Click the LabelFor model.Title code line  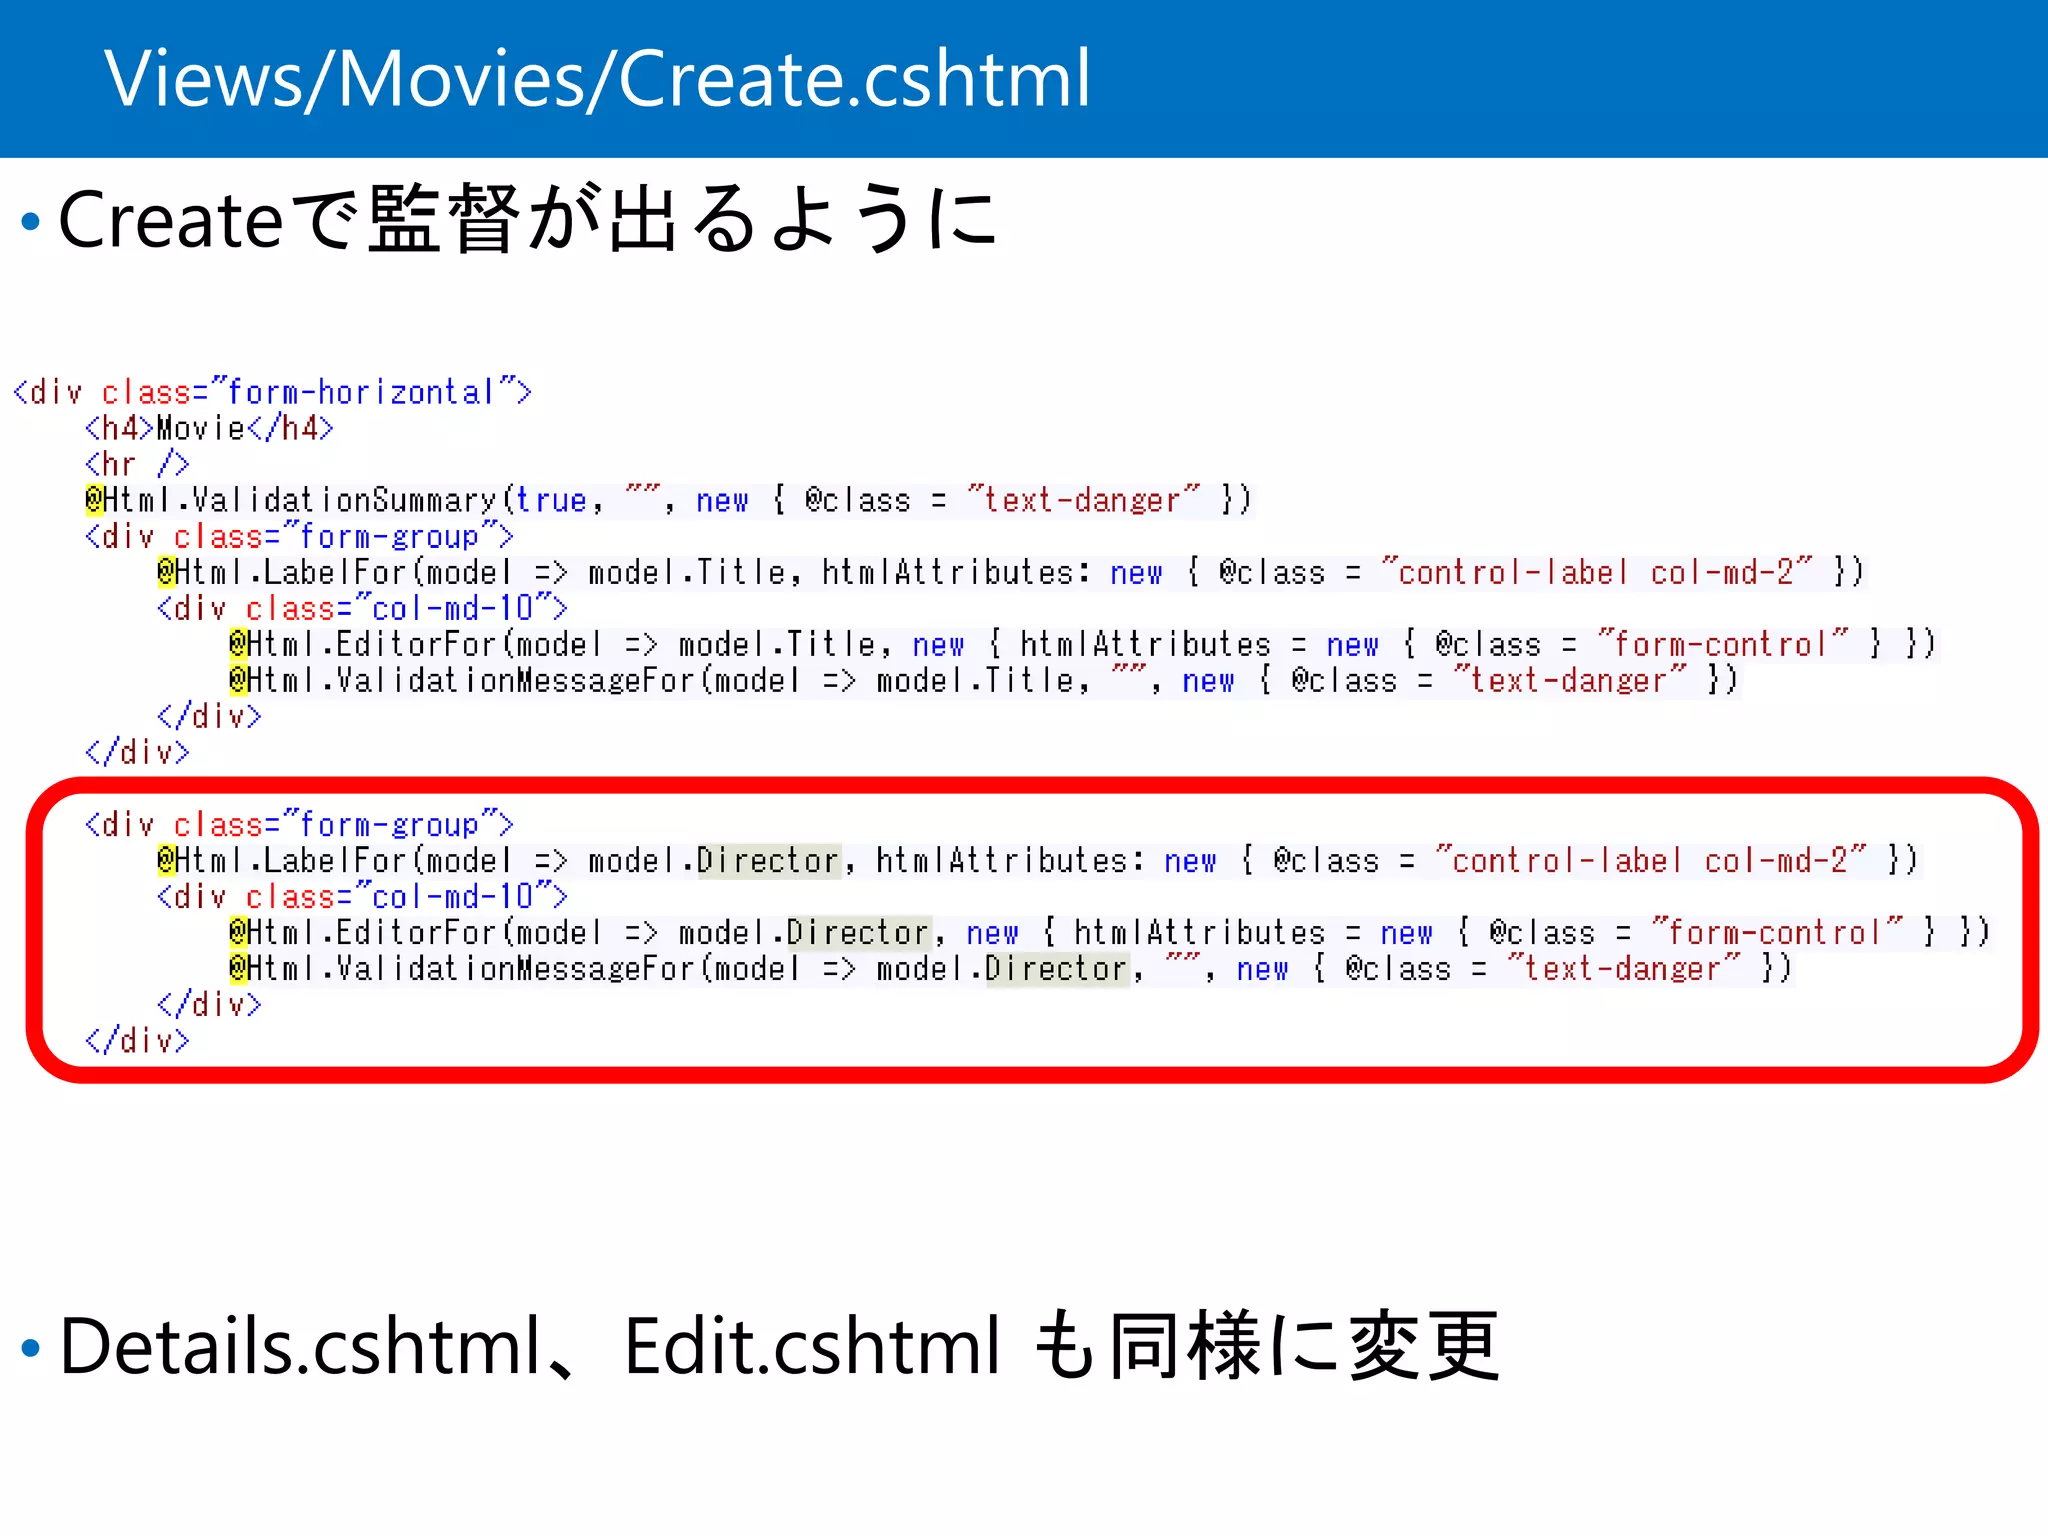(x=1011, y=572)
